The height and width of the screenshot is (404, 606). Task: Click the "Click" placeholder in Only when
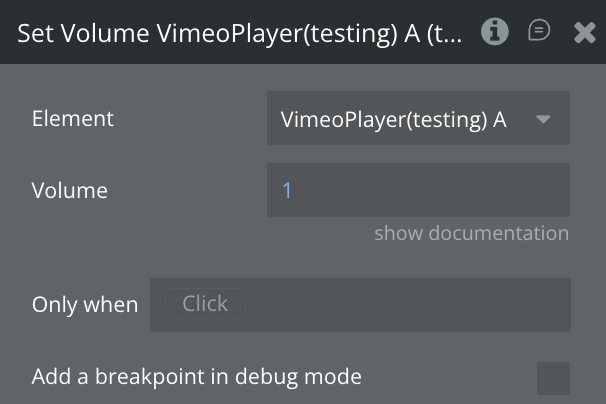[205, 304]
